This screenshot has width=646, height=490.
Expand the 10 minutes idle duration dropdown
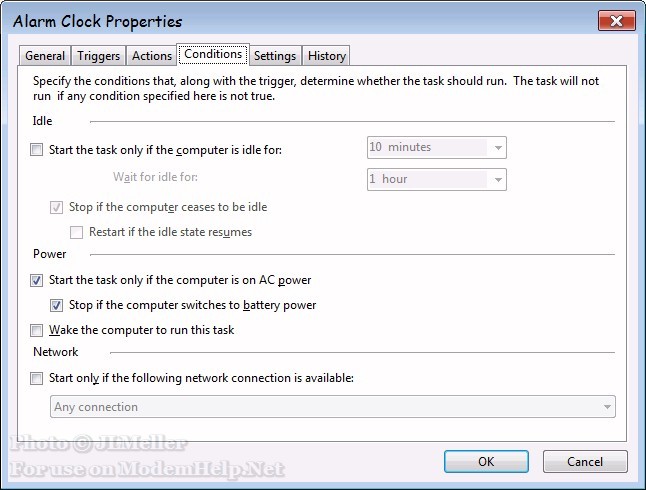(498, 148)
